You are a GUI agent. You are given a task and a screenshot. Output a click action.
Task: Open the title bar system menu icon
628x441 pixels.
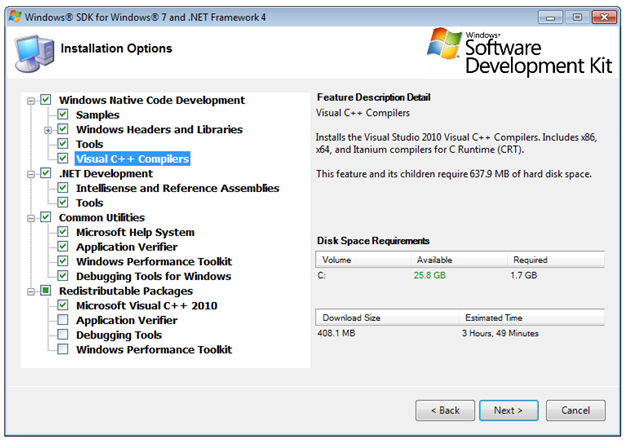[x=15, y=17]
